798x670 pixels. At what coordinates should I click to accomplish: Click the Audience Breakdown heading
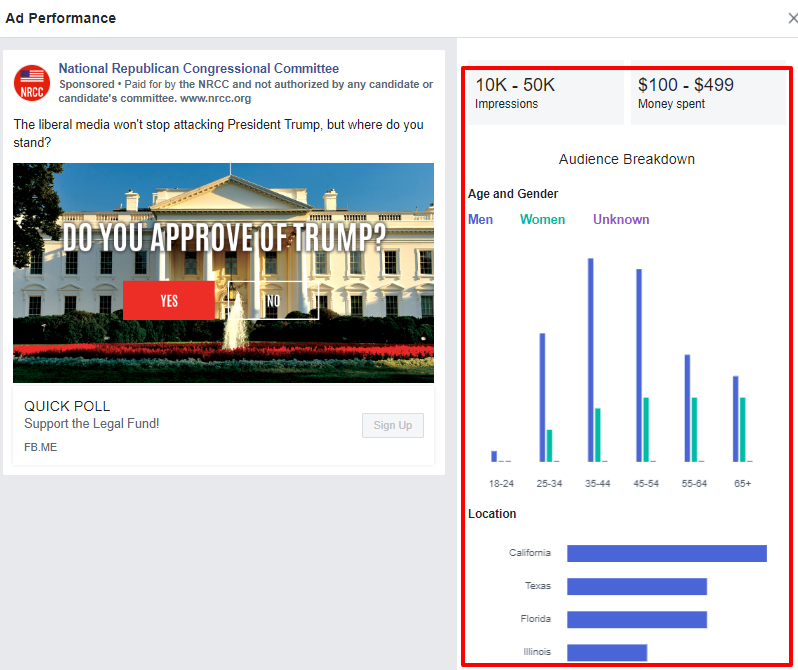point(626,159)
